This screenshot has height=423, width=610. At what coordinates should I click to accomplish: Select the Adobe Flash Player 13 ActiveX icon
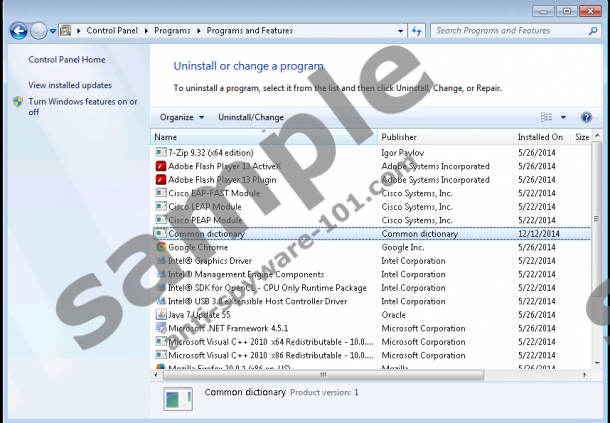(x=161, y=166)
